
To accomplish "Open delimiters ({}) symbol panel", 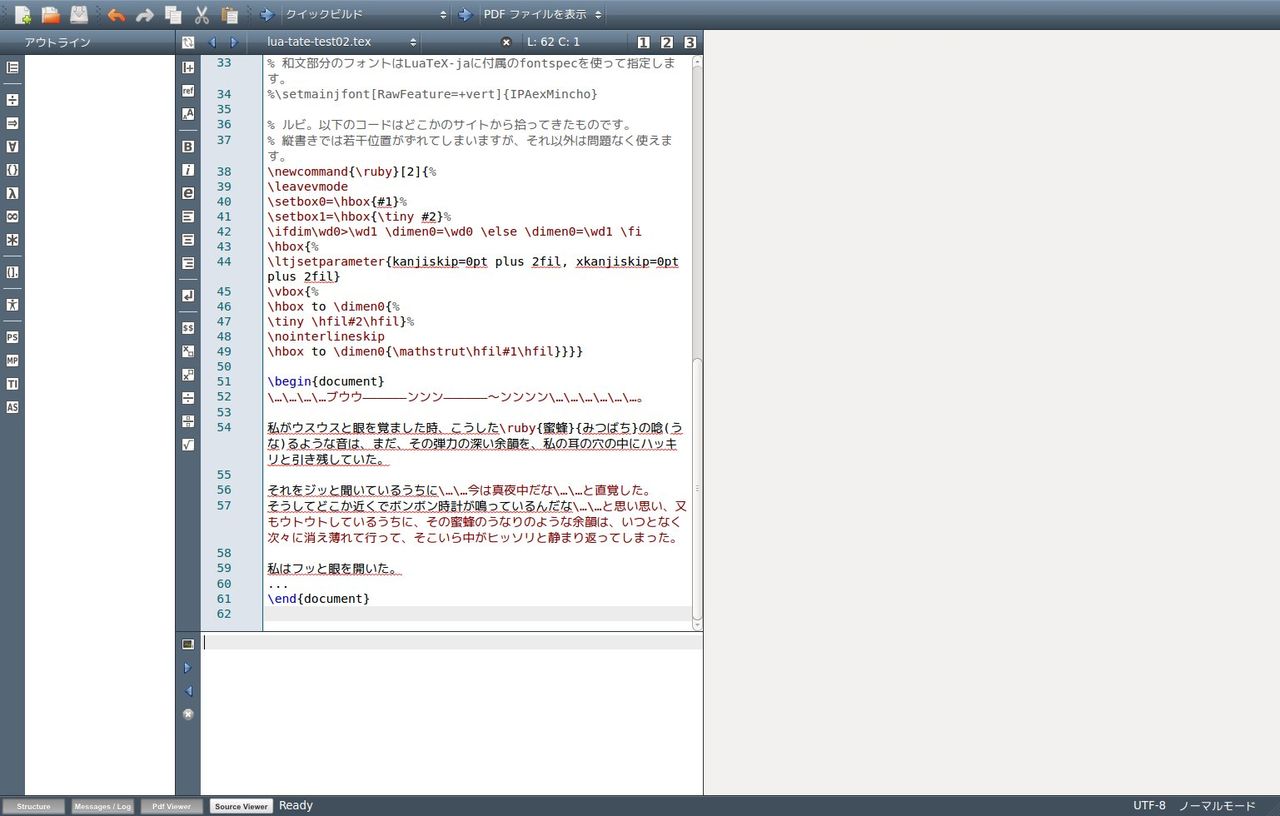I will click(x=12, y=170).
